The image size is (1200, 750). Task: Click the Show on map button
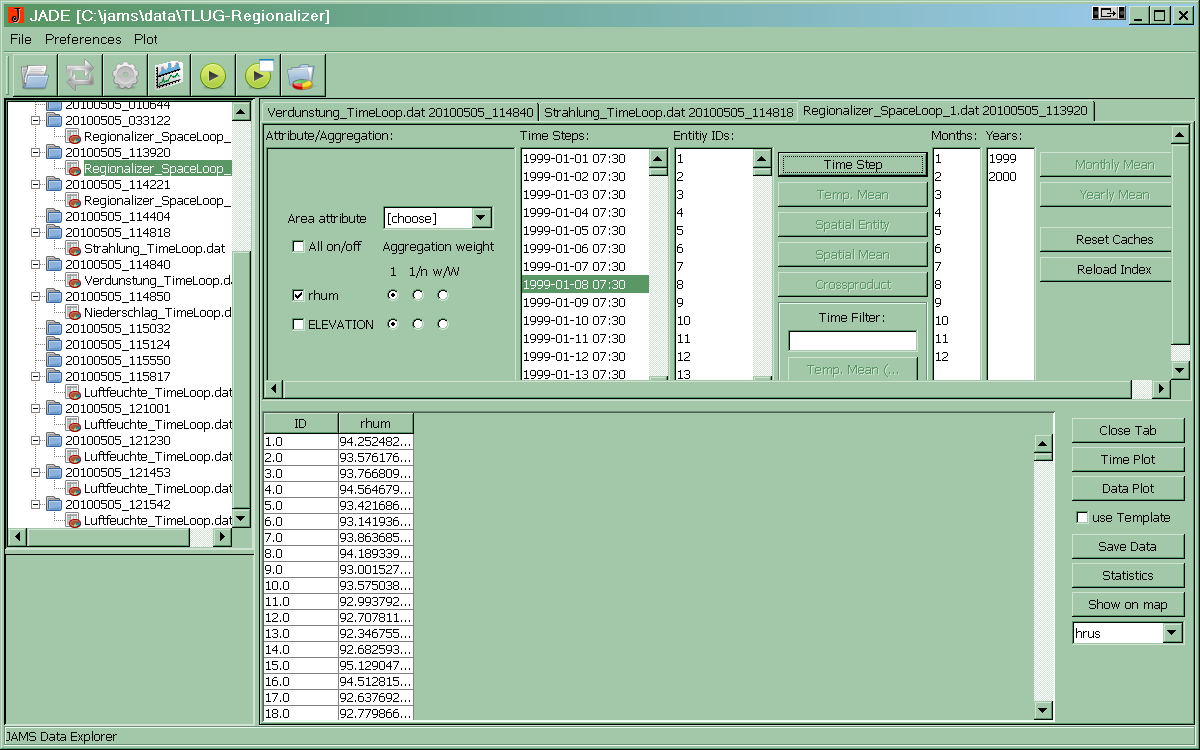pyautogui.click(x=1127, y=604)
